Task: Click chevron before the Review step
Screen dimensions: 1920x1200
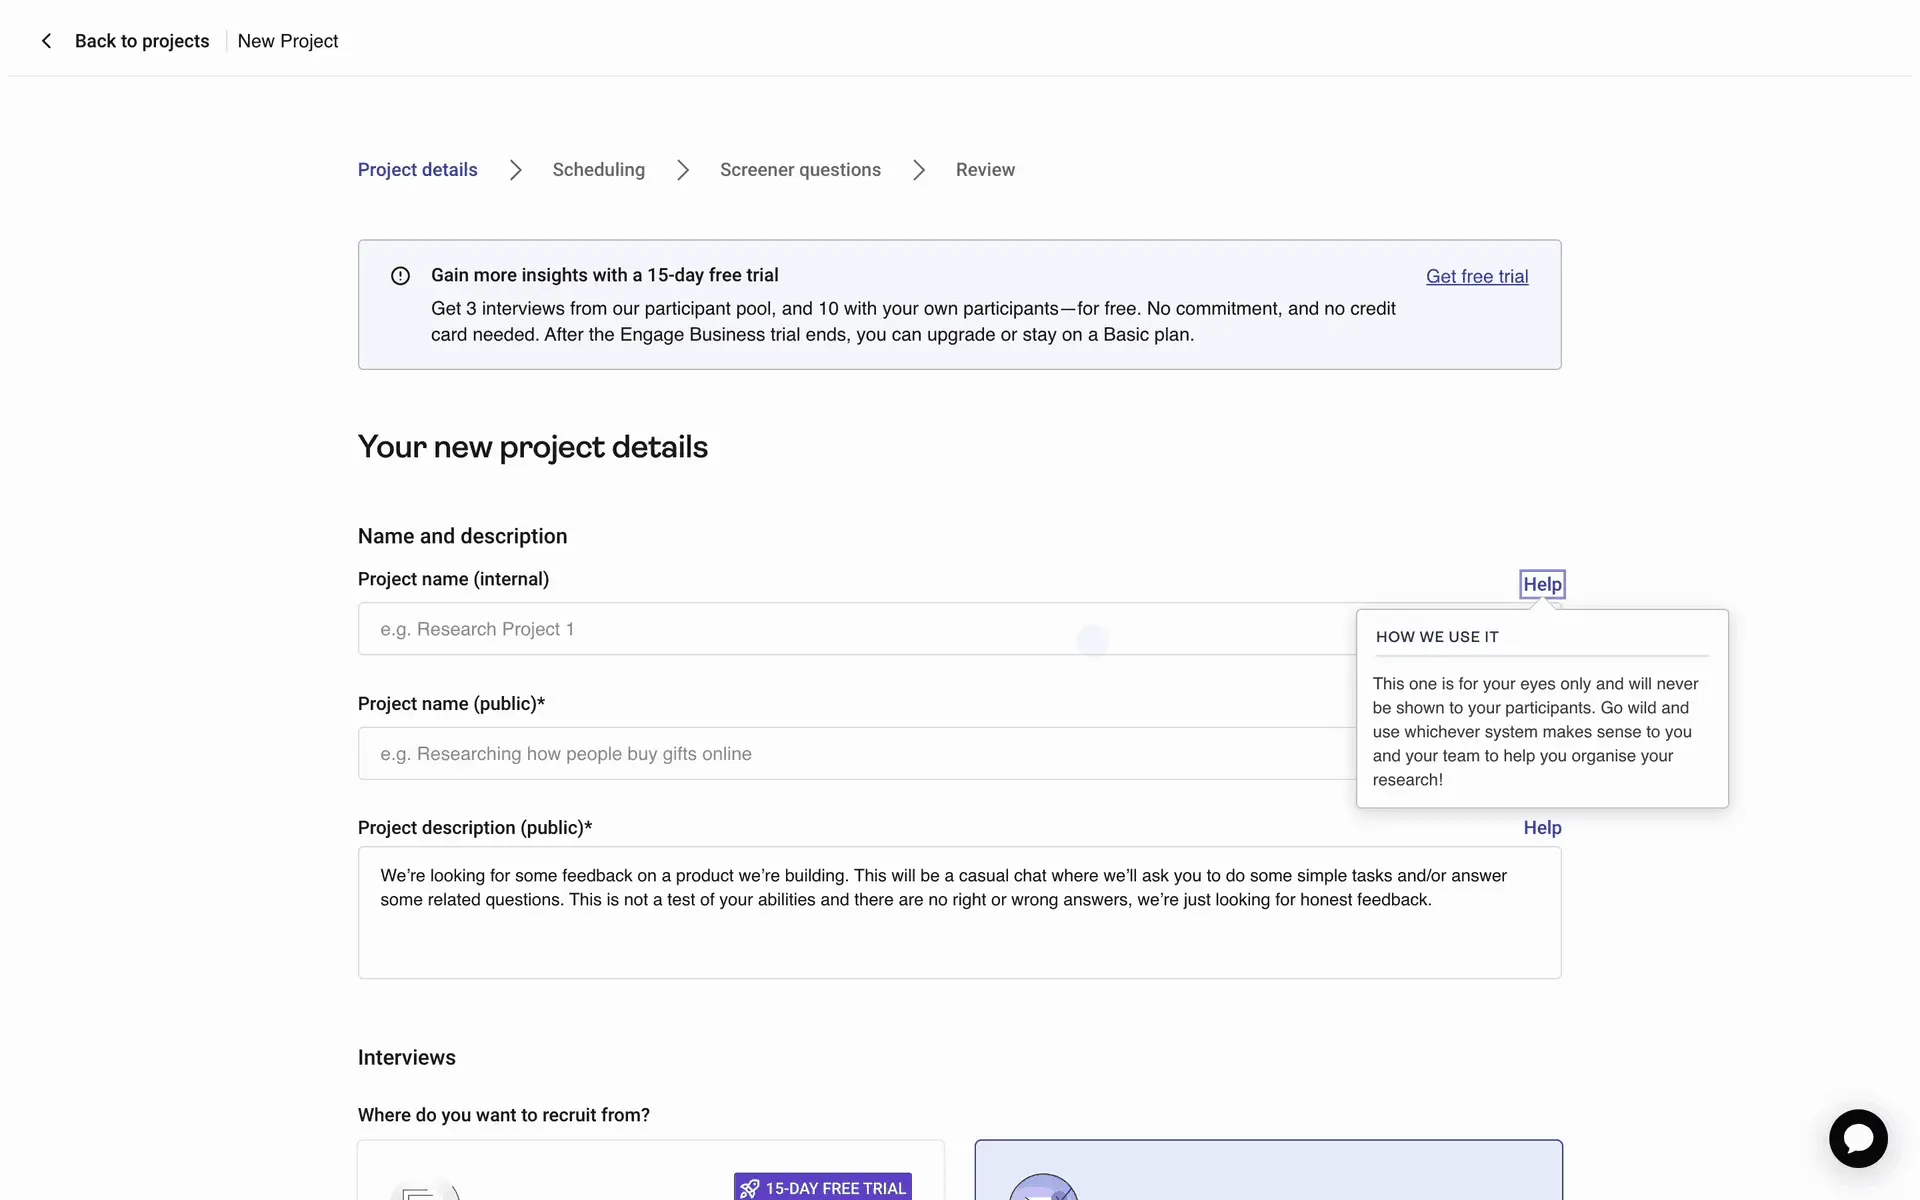Action: click(x=918, y=170)
